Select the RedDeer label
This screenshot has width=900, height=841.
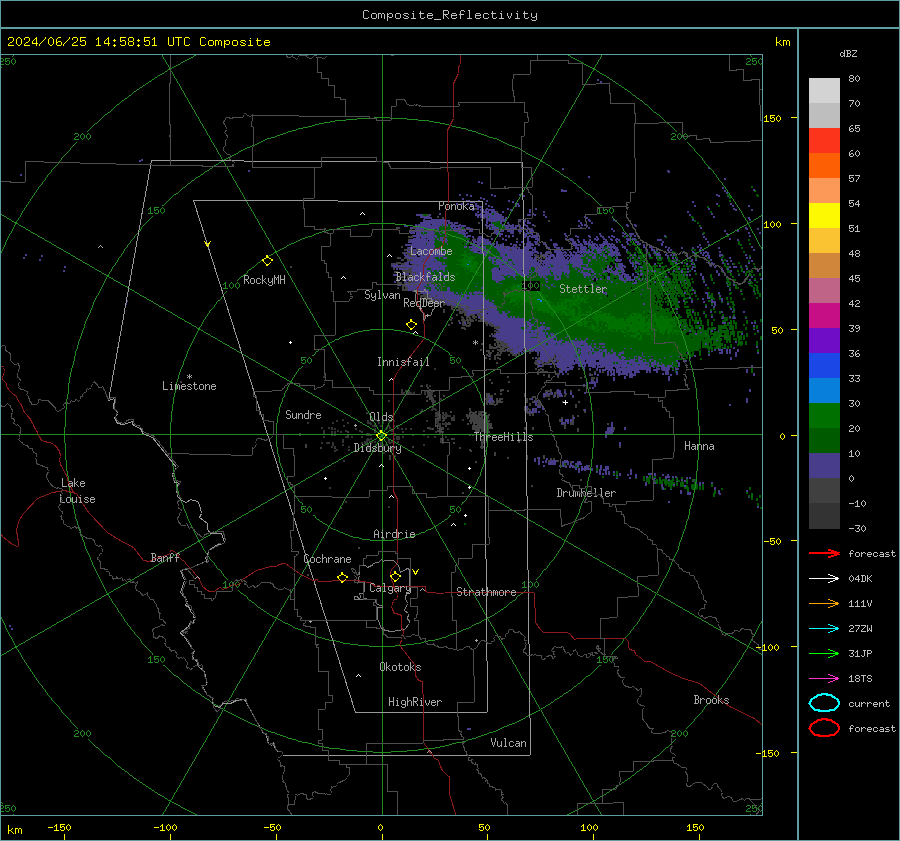tap(424, 303)
